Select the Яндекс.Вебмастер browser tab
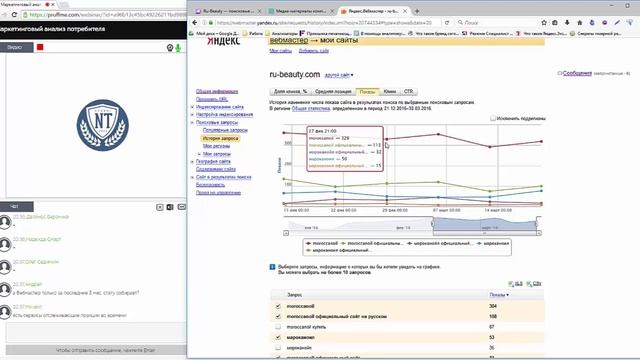 (373, 11)
